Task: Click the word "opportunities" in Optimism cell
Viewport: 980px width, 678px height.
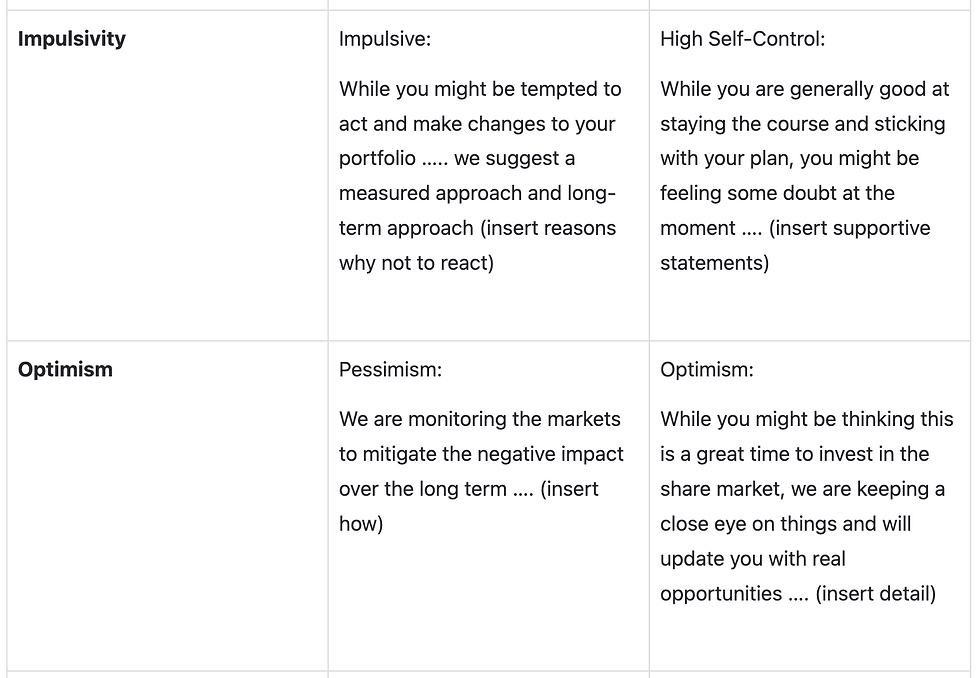Action: point(720,594)
